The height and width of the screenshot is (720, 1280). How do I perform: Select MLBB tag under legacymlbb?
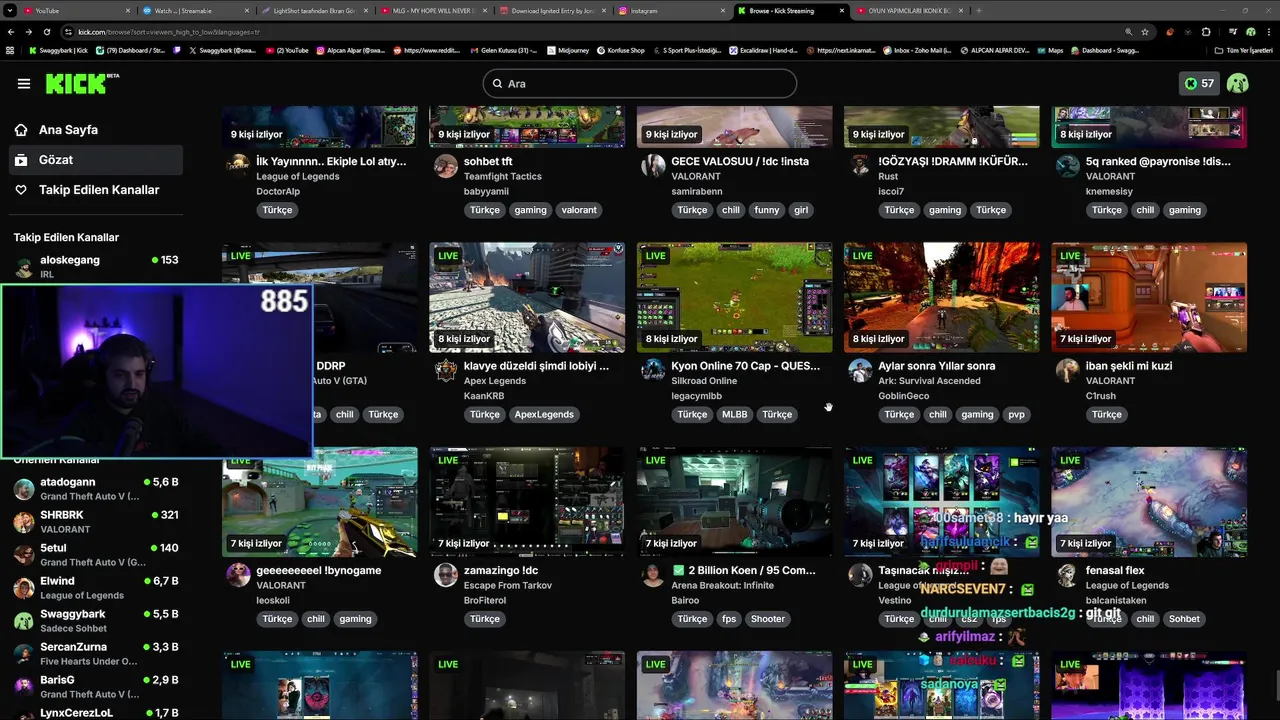pos(734,414)
